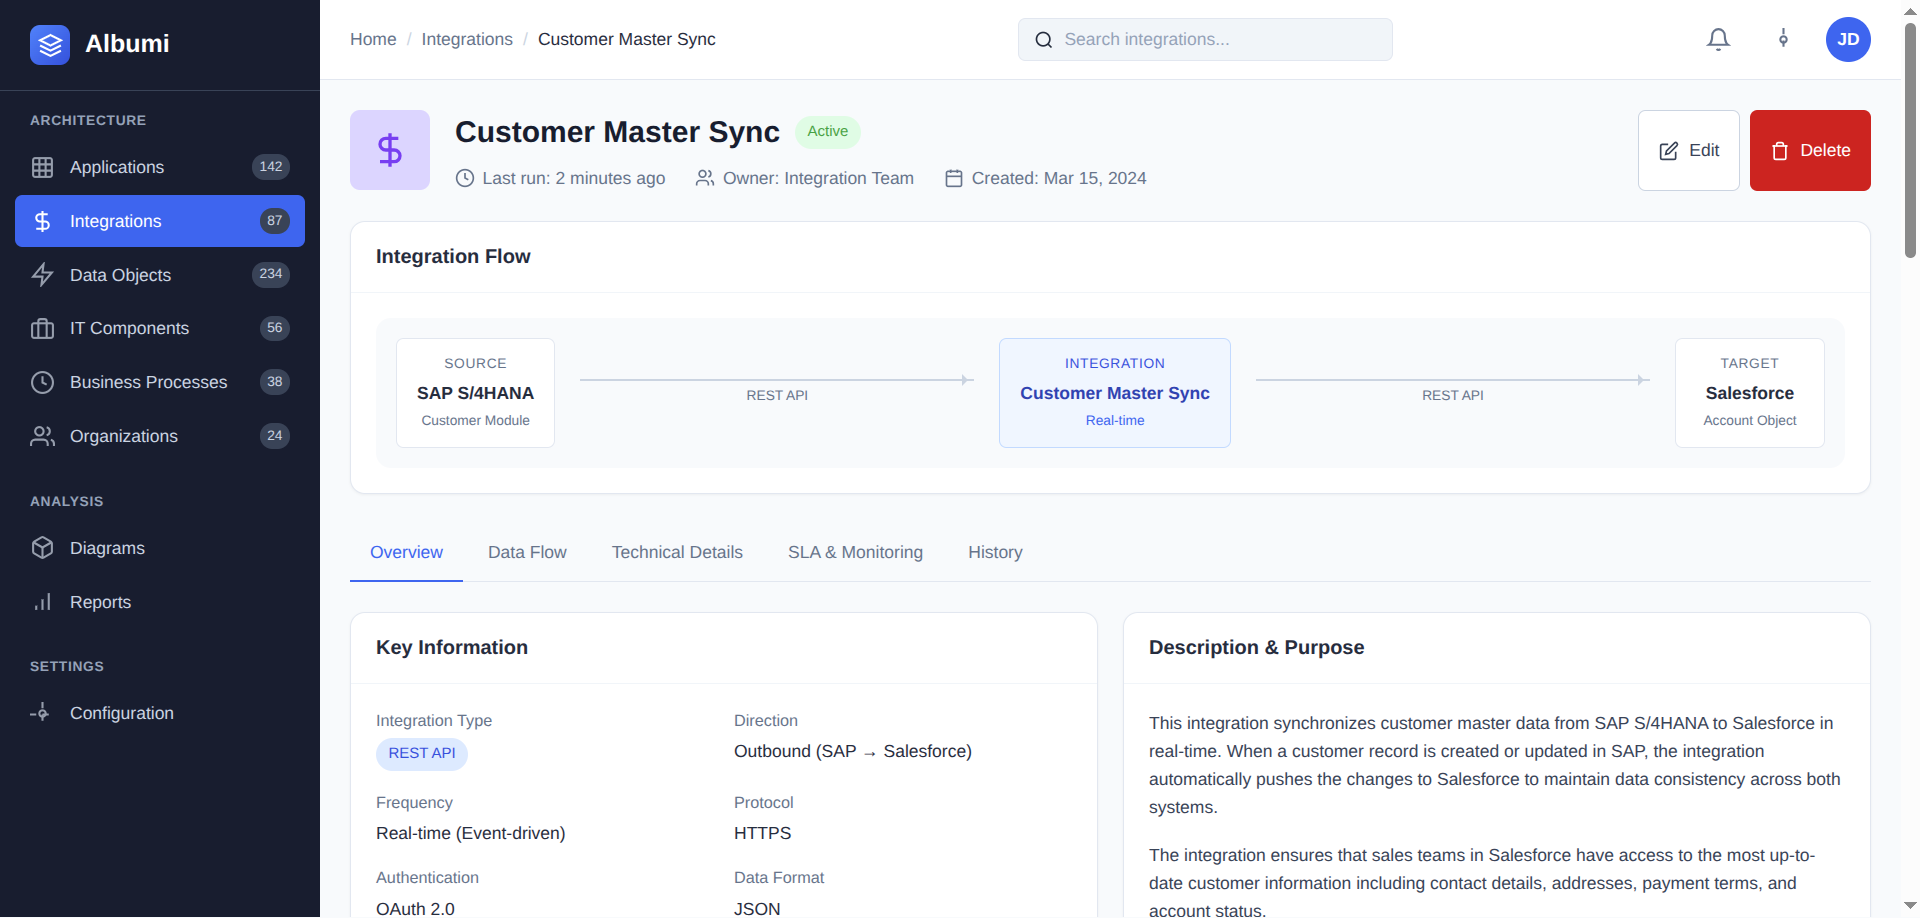Open the notifications bell

(1718, 39)
